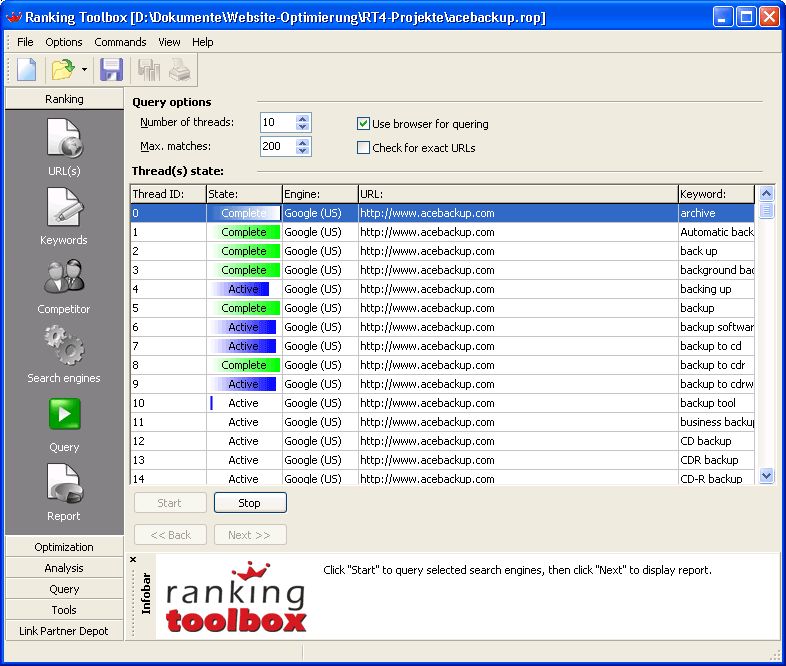Sort by the State column header

244,194
